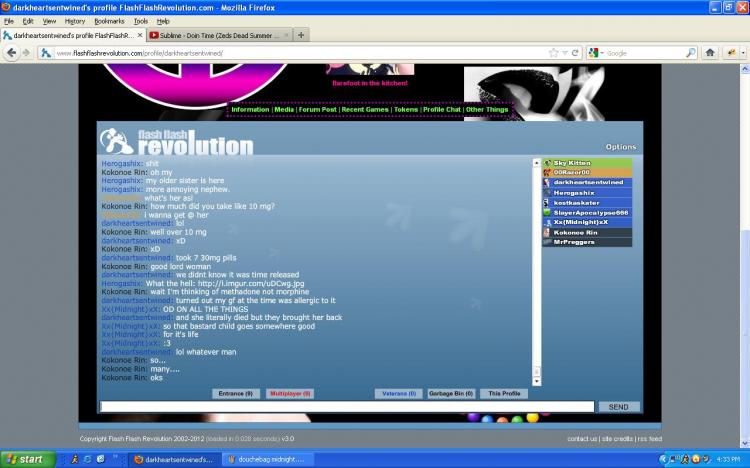This screenshot has height=468, width=750.
Task: Reload page using refresh icon
Action: pos(576,52)
